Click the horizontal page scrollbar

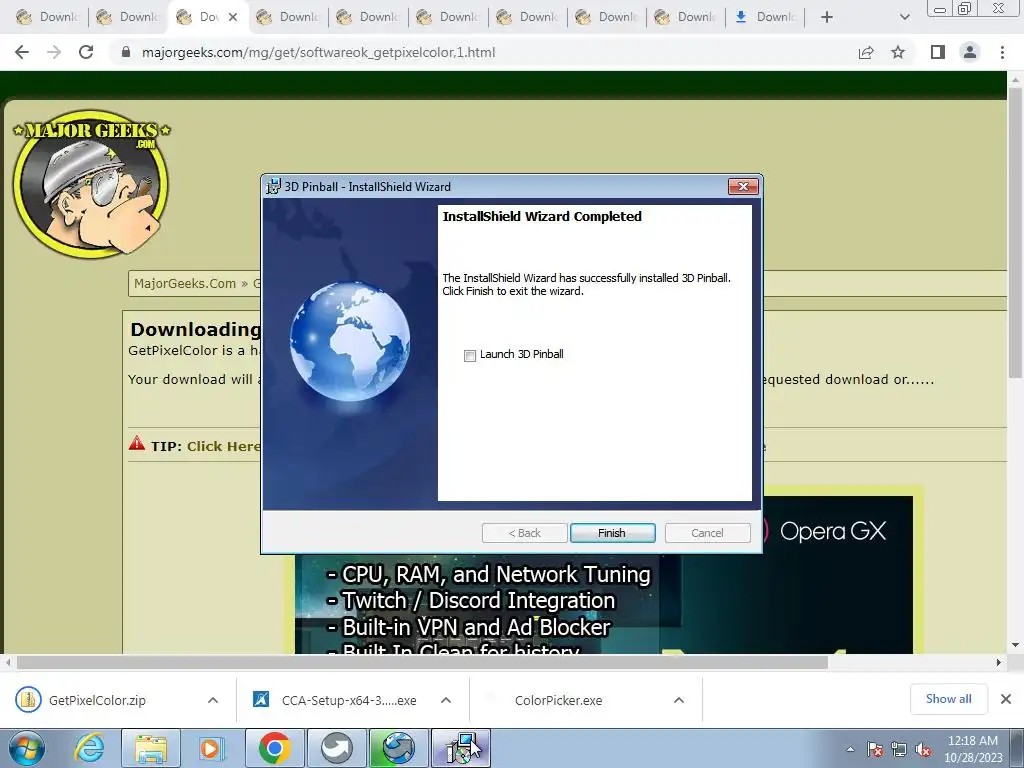pos(423,662)
